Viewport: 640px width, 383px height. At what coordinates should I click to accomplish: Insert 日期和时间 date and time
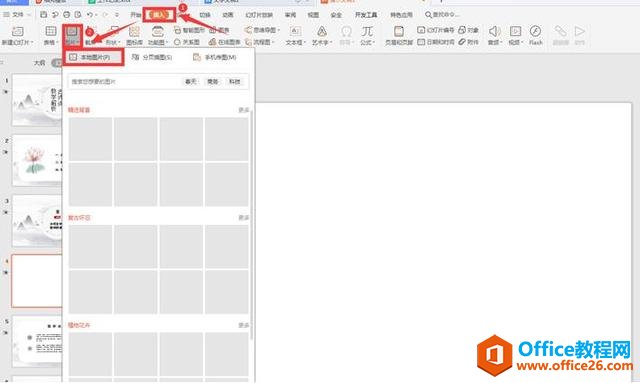[435, 42]
